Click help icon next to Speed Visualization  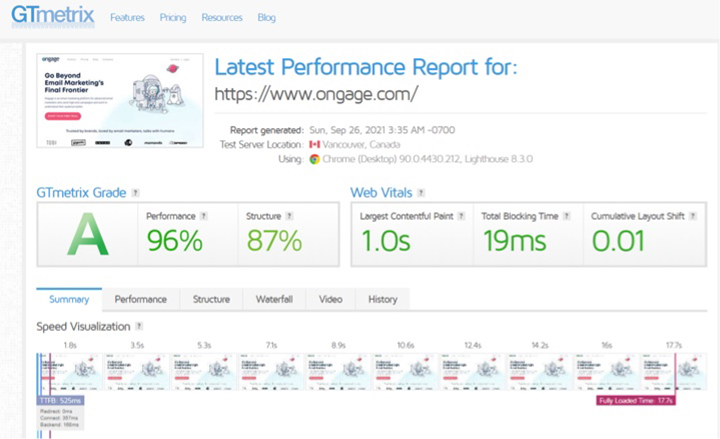click(x=139, y=326)
